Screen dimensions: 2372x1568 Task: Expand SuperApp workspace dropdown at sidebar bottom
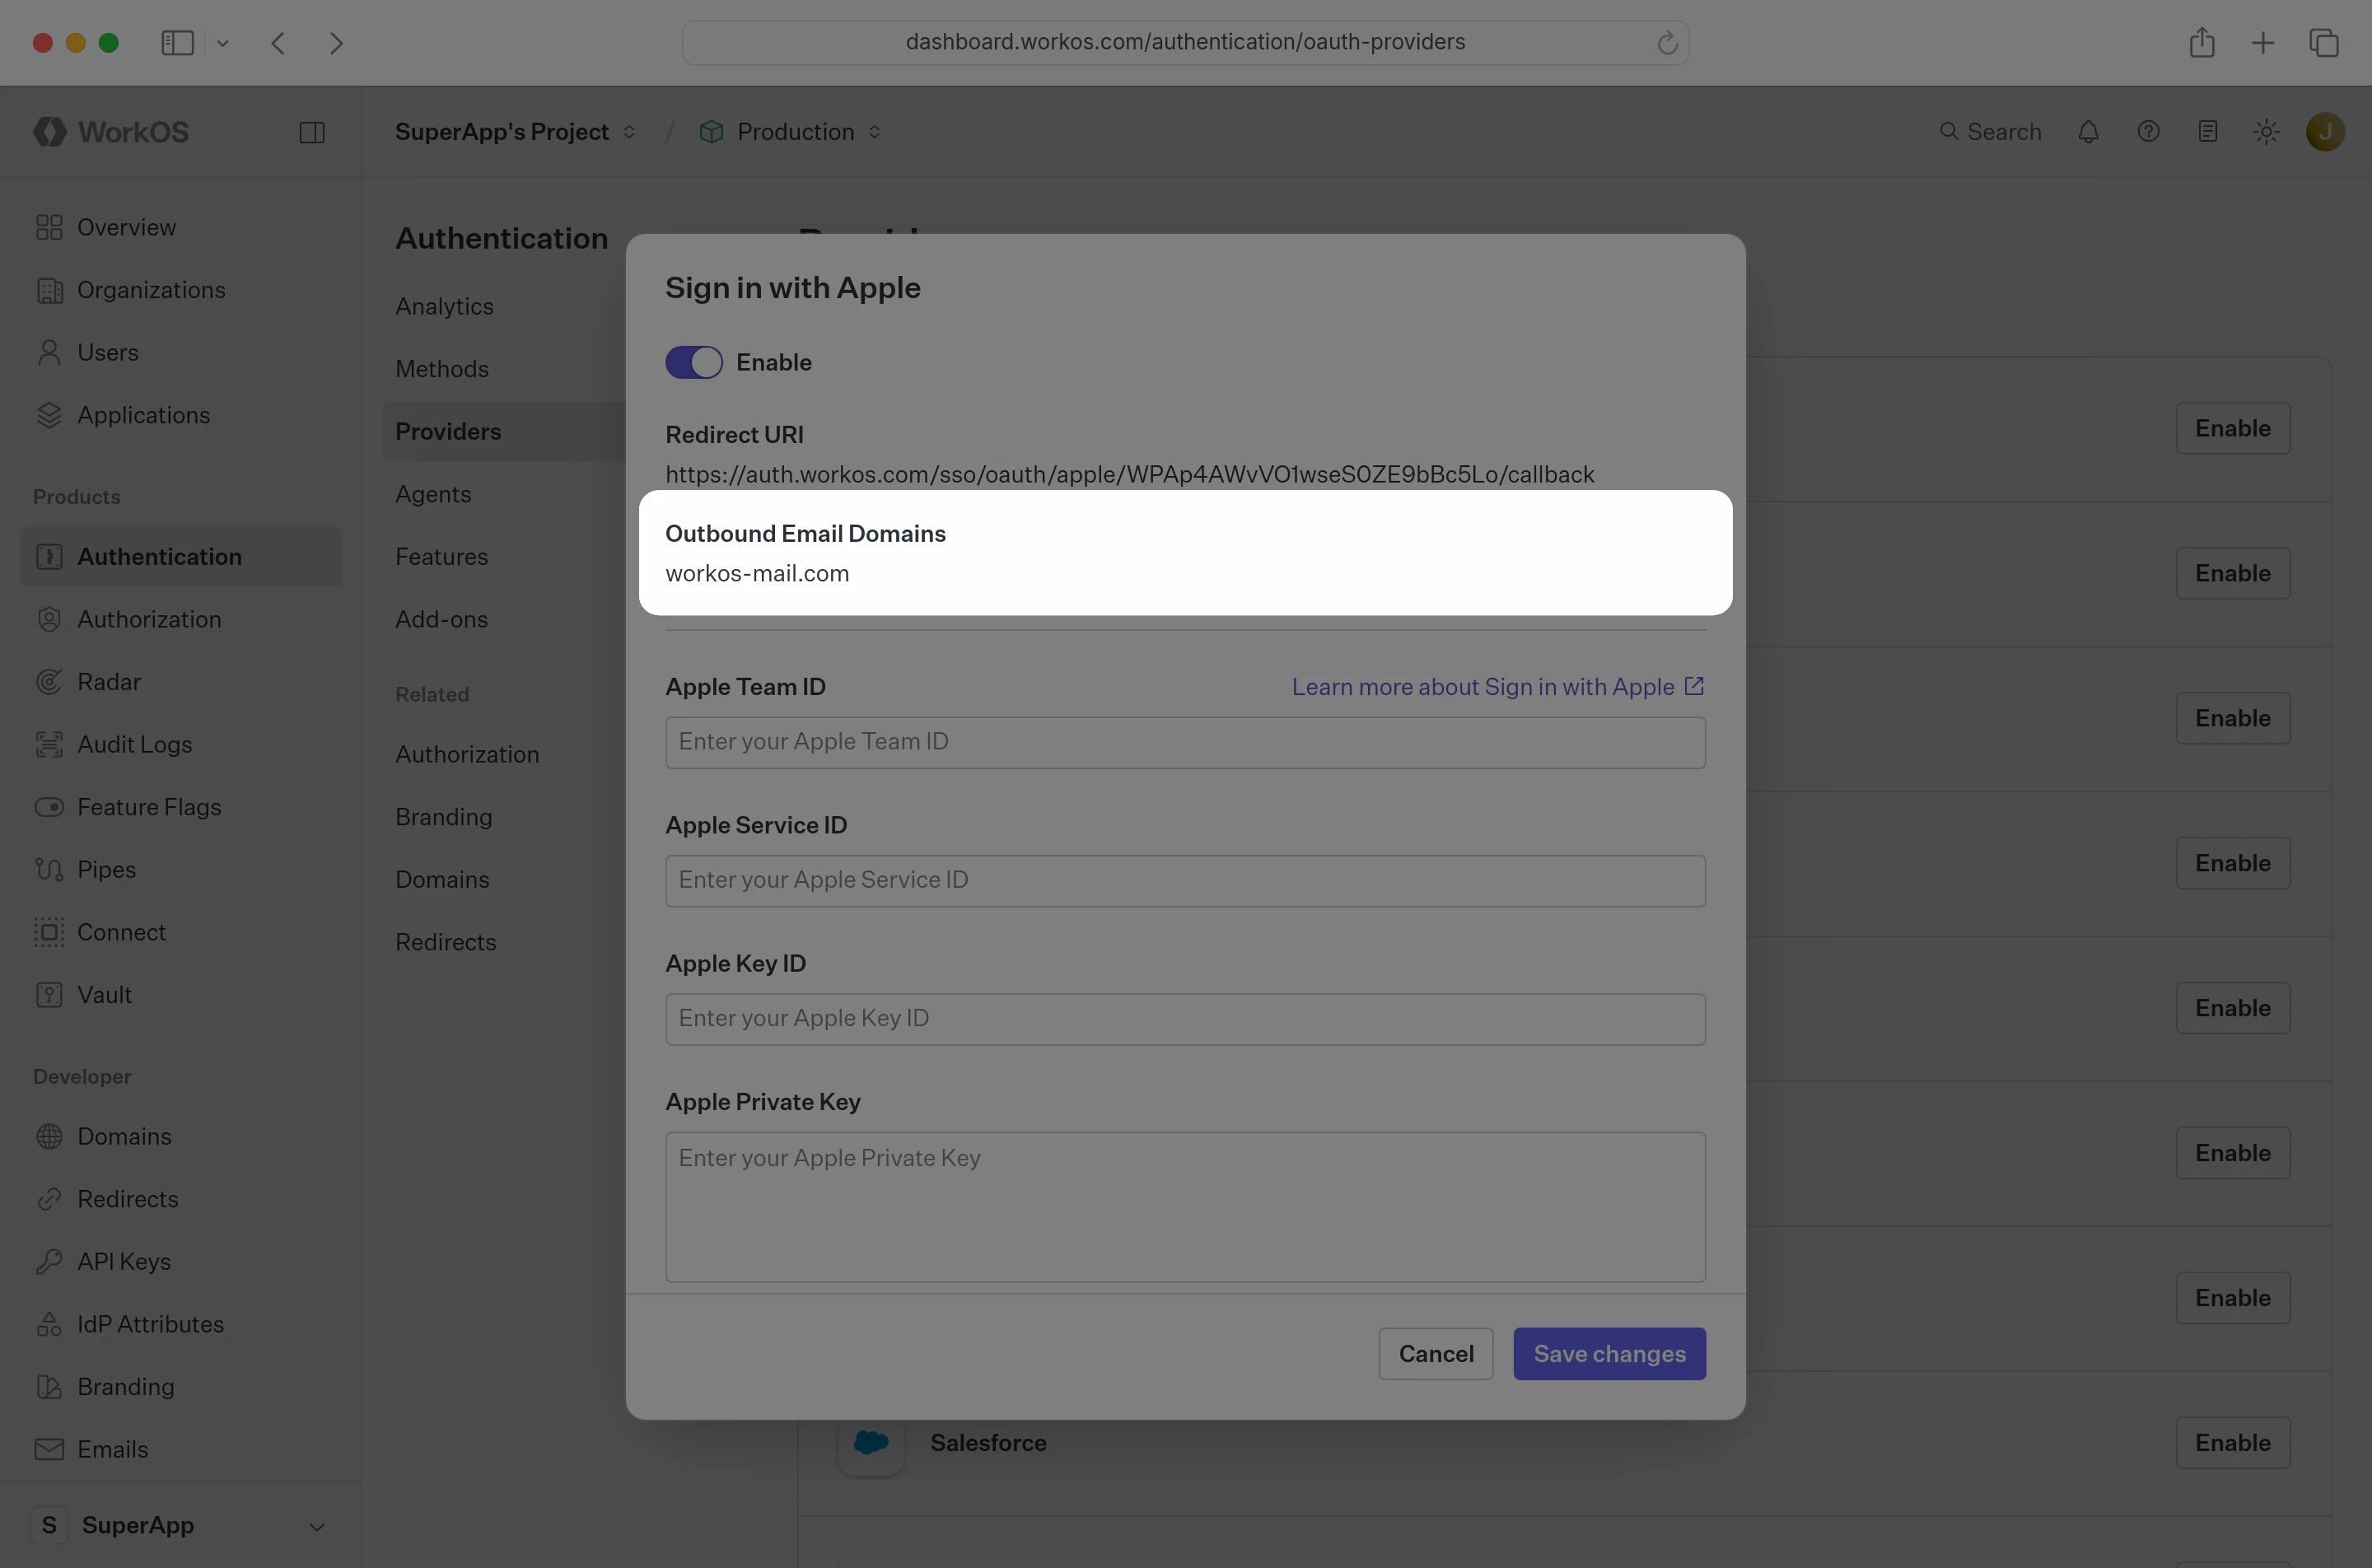click(x=180, y=1525)
